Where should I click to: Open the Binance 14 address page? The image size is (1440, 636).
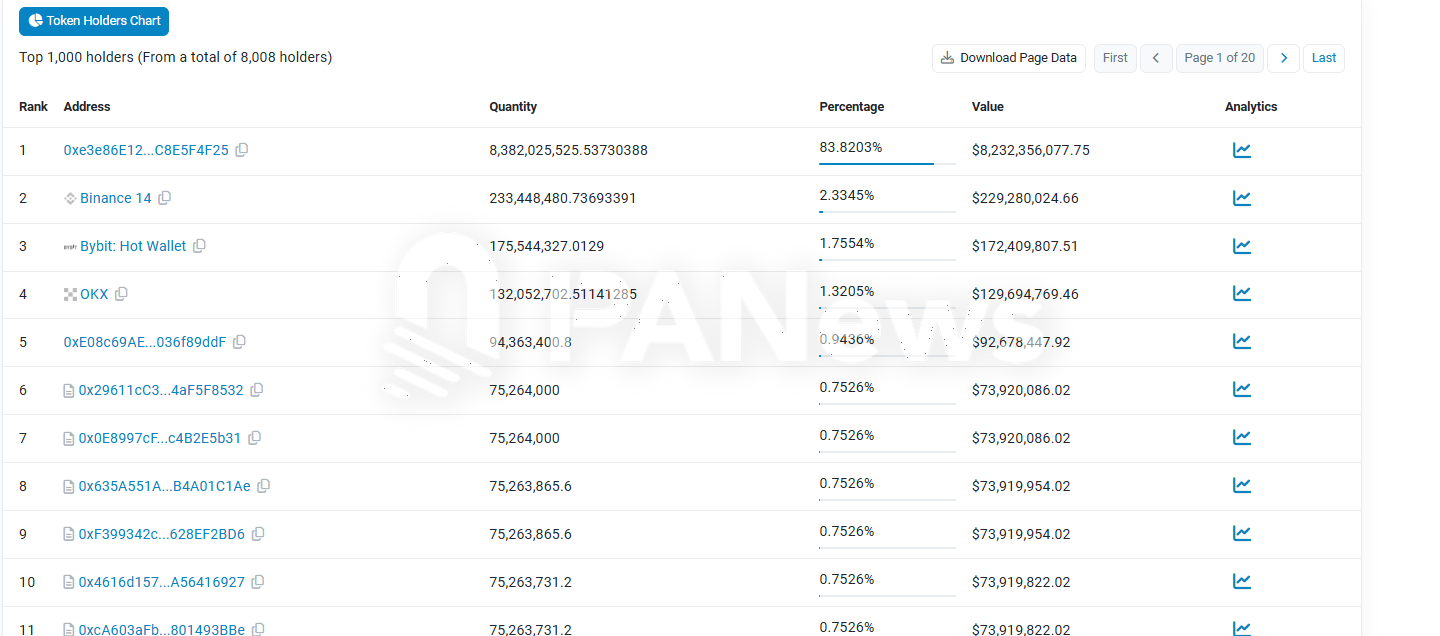[115, 197]
